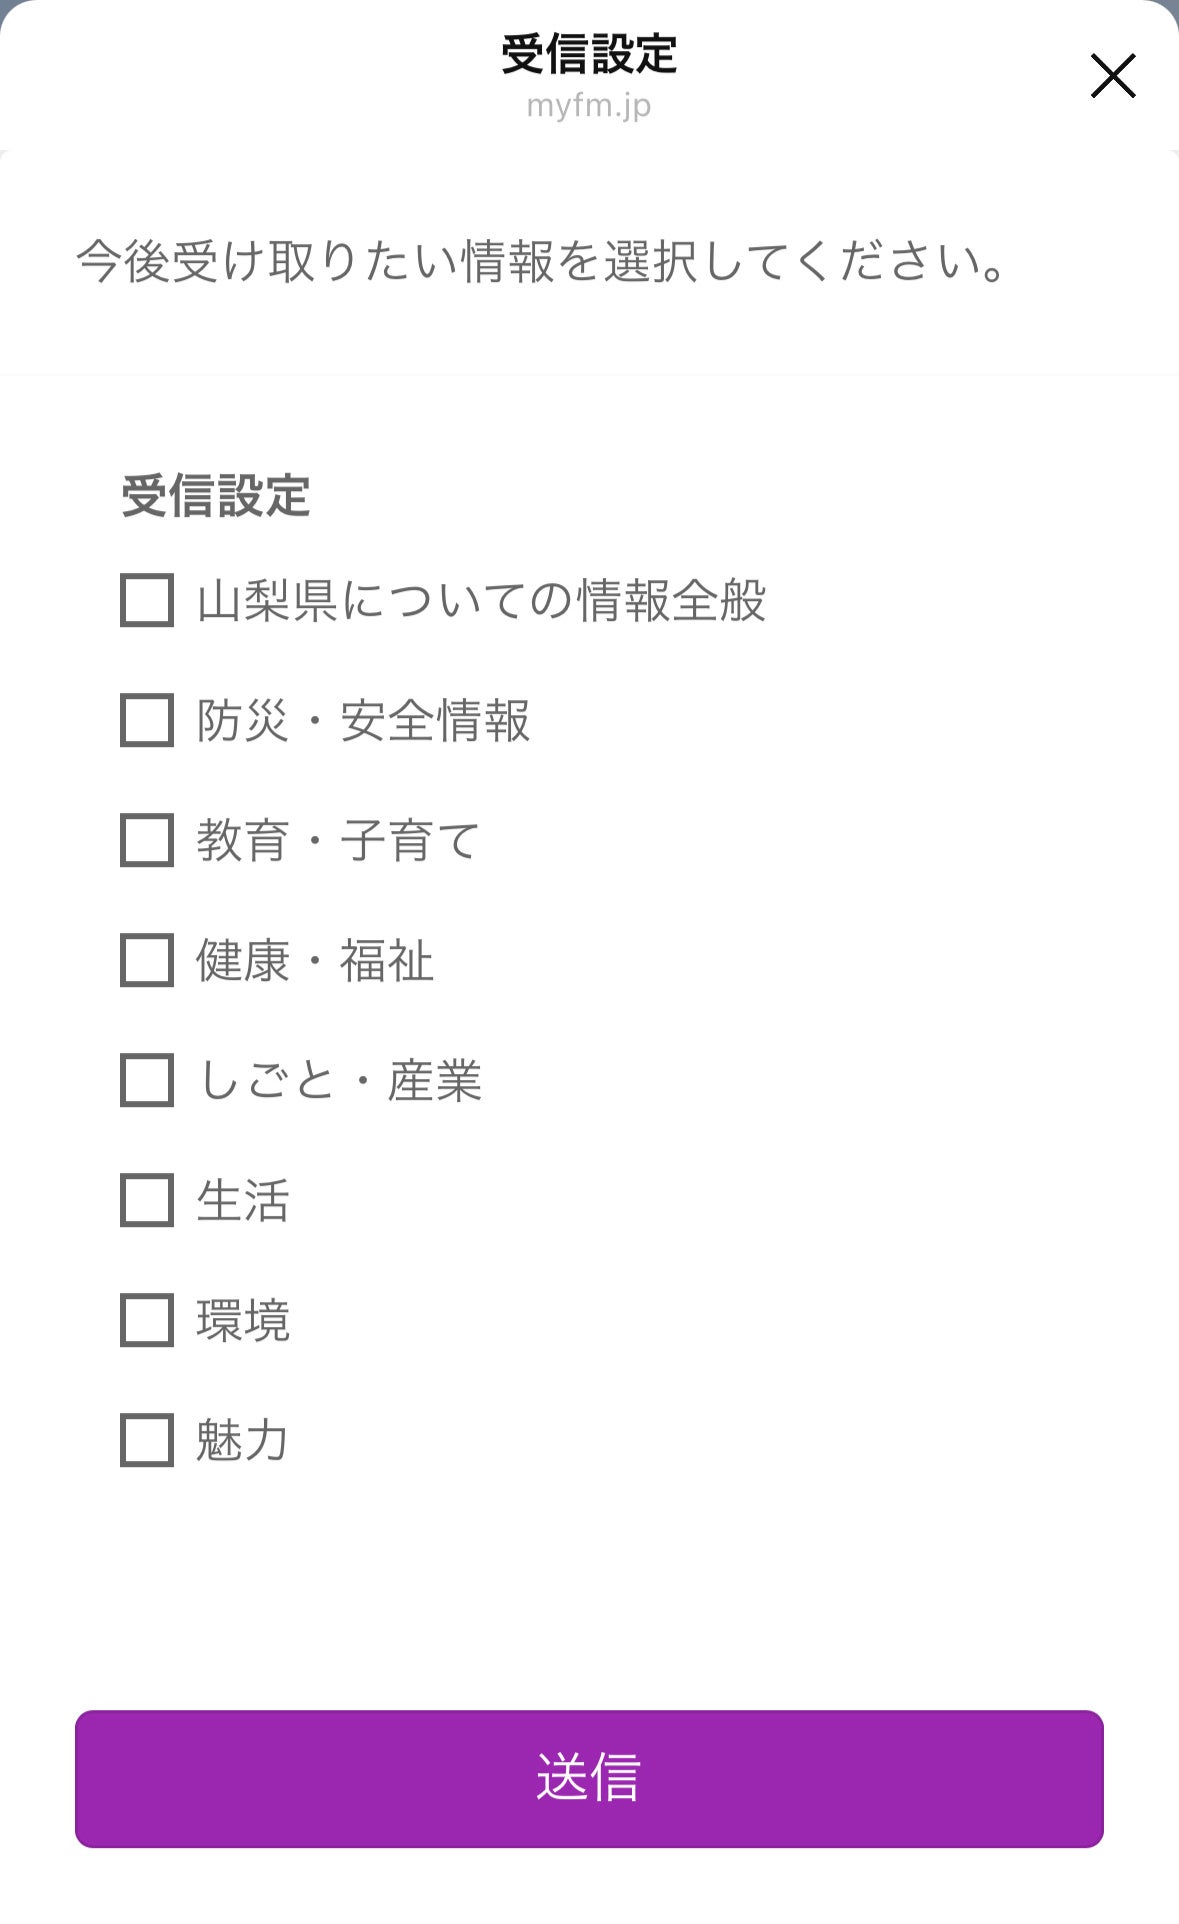Check the box beside 生活
This screenshot has width=1179, height=1924.
(x=147, y=1200)
